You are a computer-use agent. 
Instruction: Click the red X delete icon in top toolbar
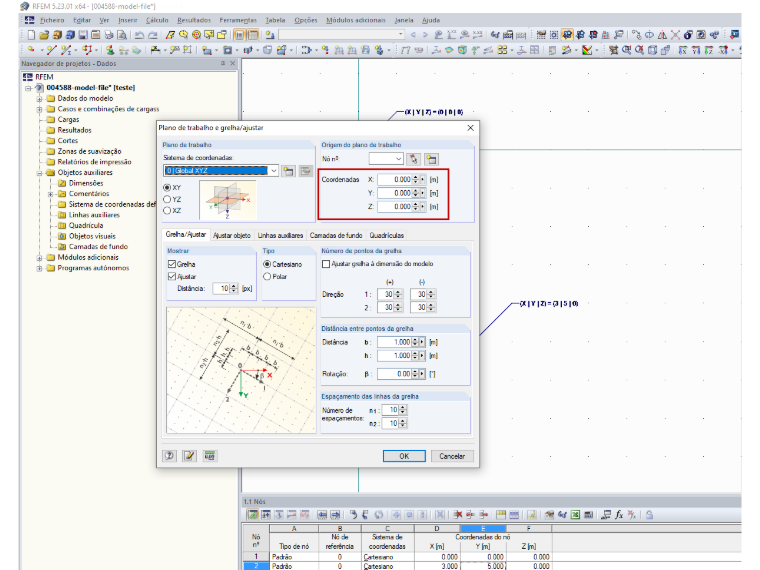point(675,35)
